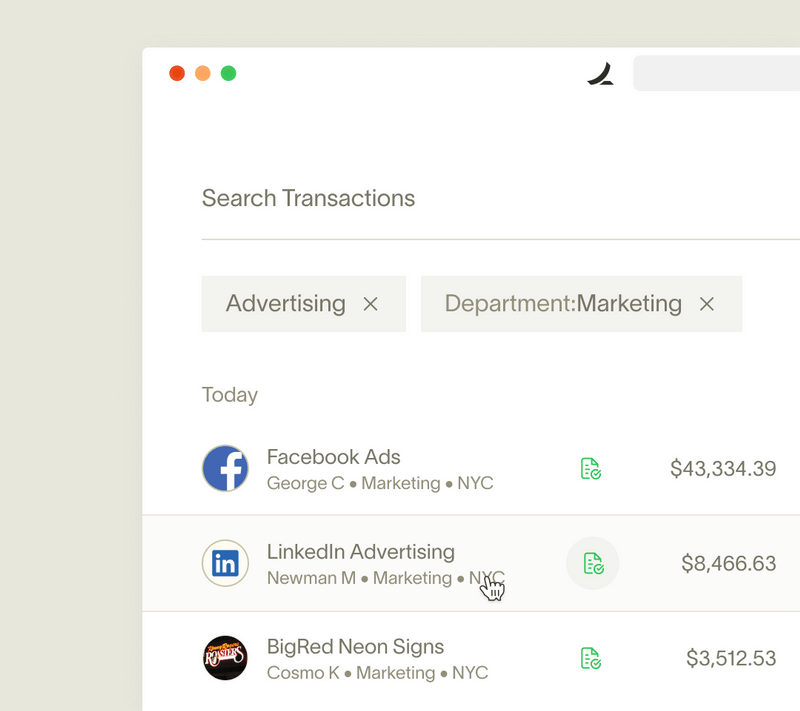Click the $8,466.63 amount

click(x=728, y=564)
